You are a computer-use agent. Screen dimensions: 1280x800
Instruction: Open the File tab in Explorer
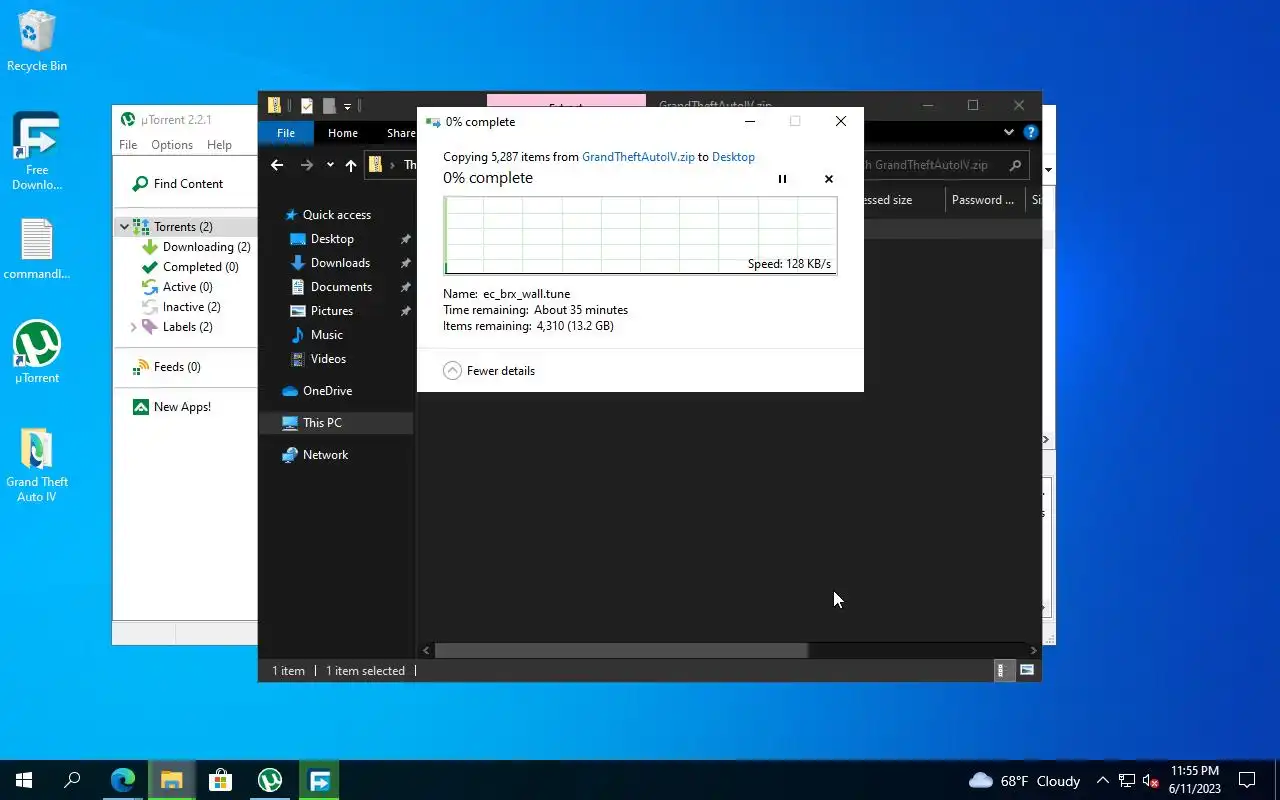[286, 133]
